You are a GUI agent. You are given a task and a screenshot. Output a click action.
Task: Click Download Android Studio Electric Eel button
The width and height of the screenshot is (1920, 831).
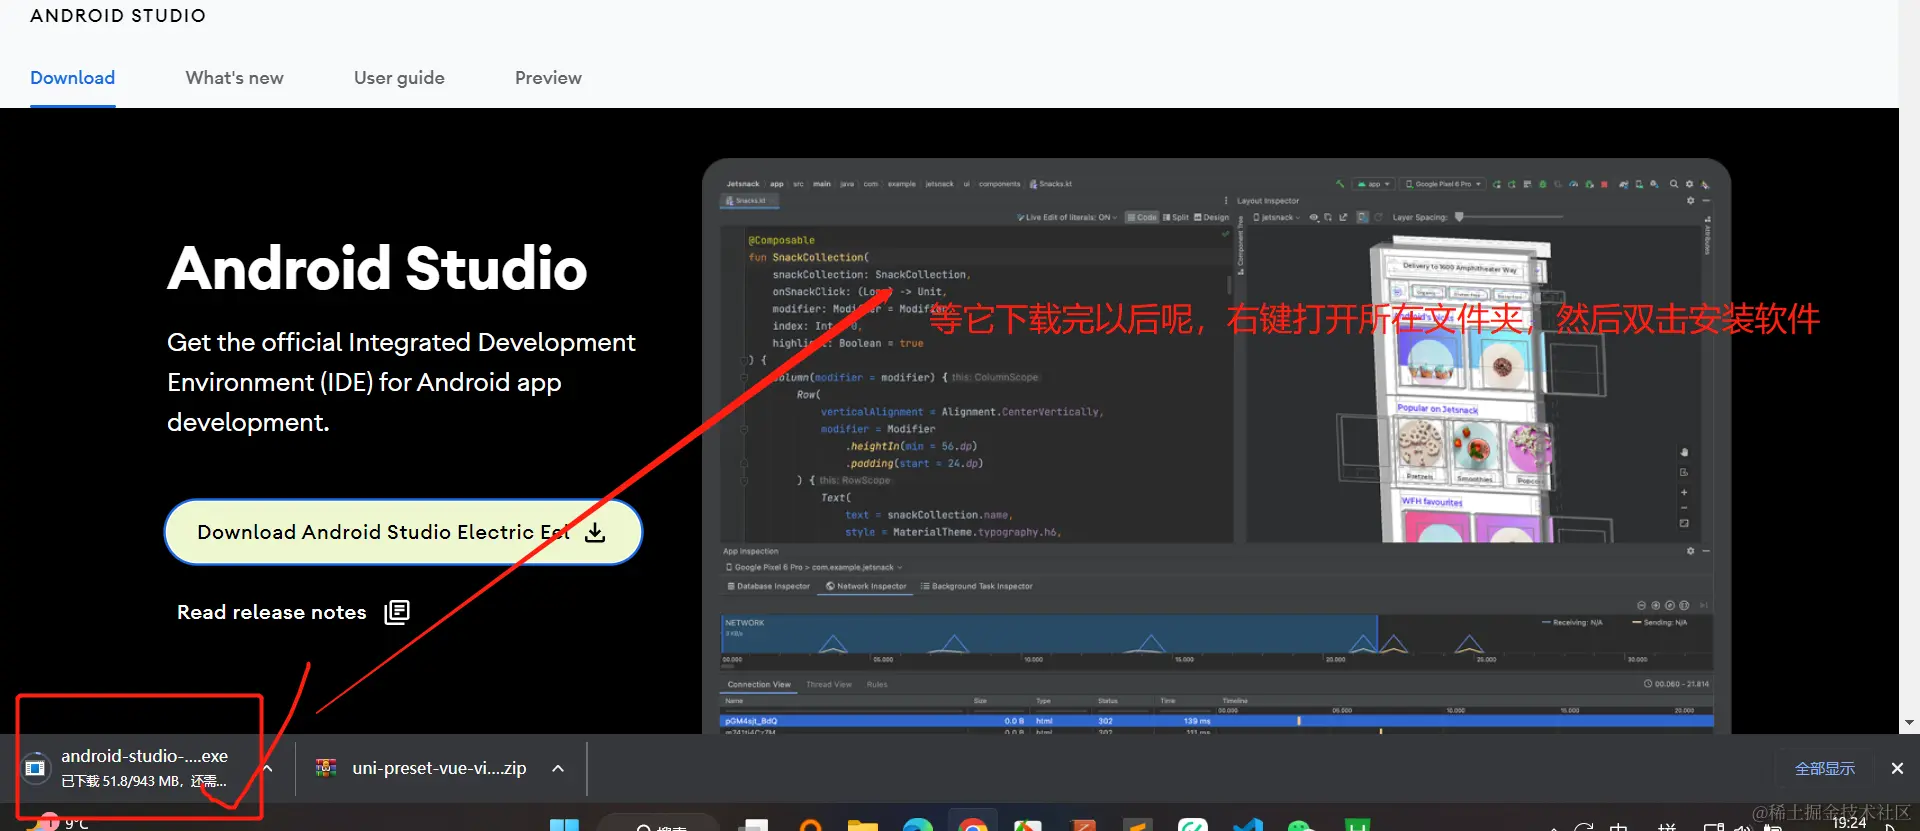click(x=403, y=532)
